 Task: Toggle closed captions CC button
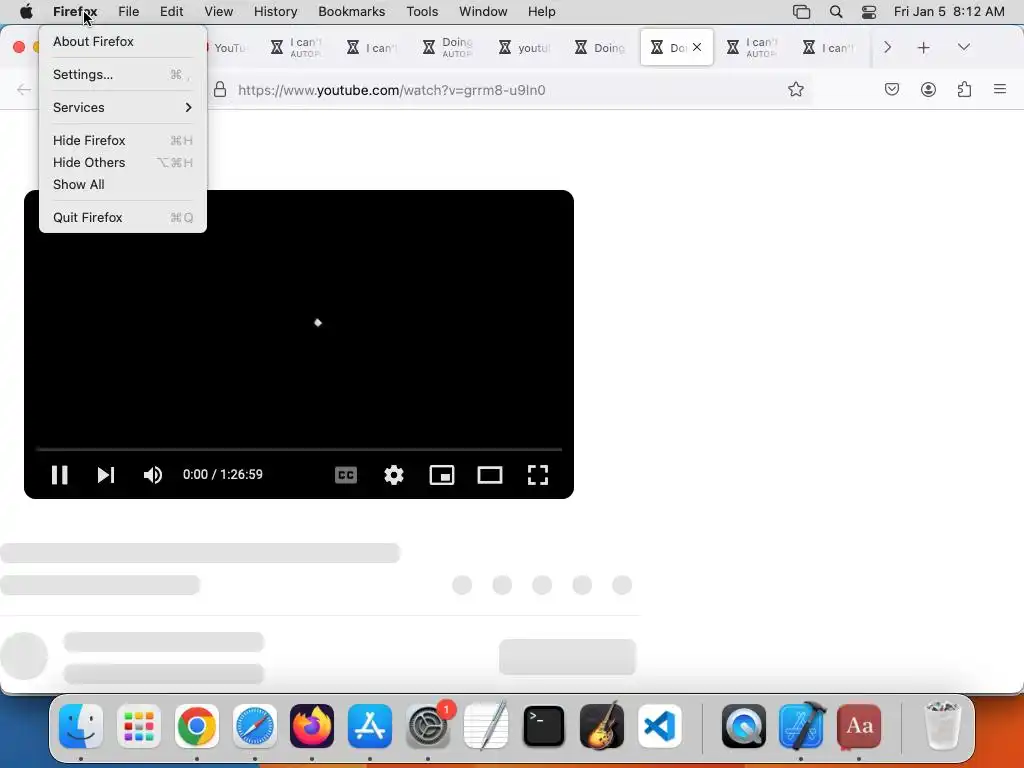point(345,475)
